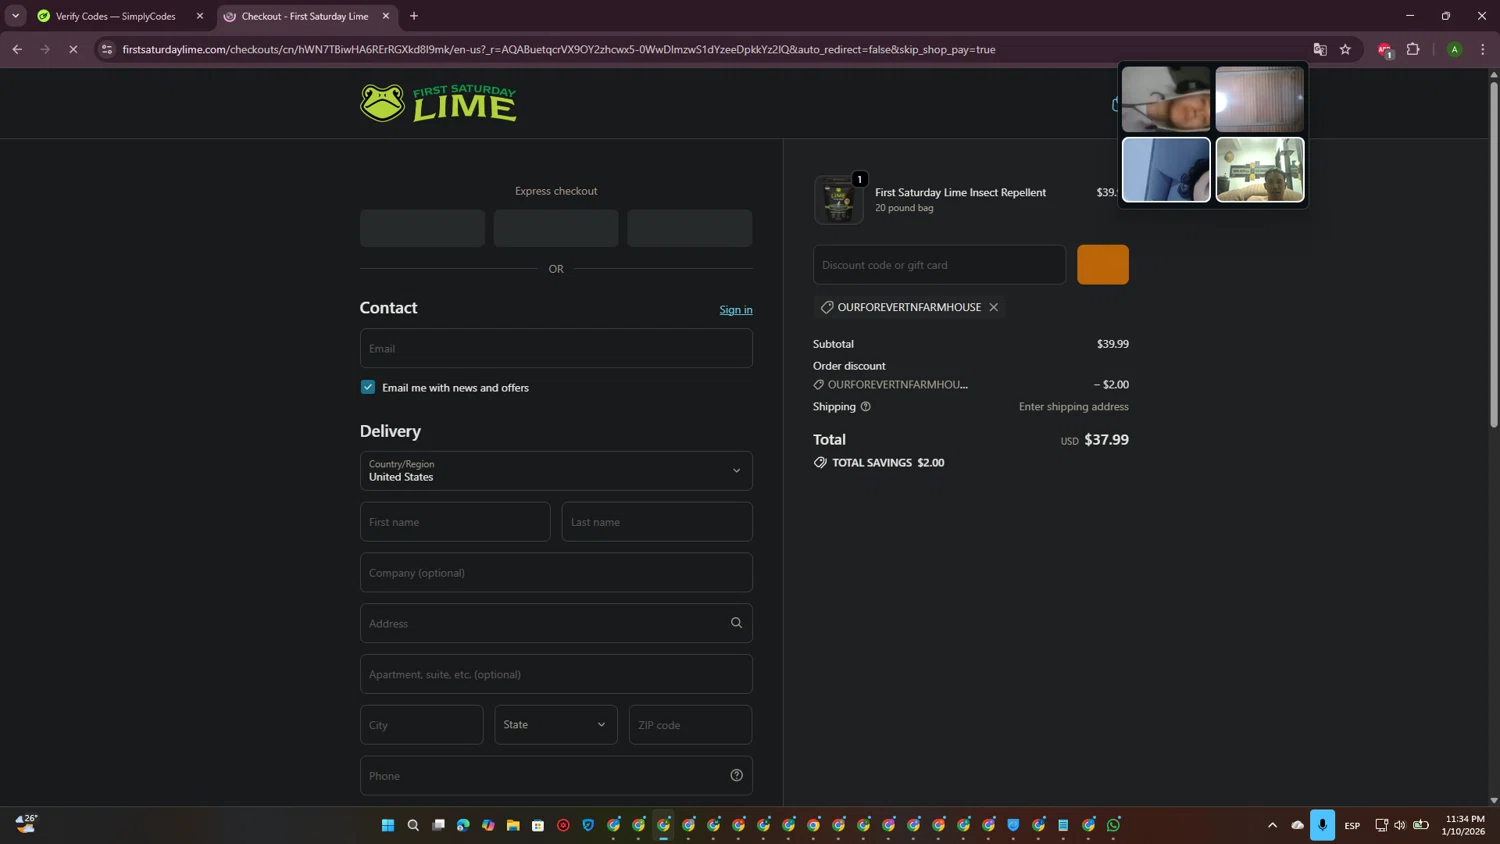Focus the Address field
1500x844 pixels.
556,623
